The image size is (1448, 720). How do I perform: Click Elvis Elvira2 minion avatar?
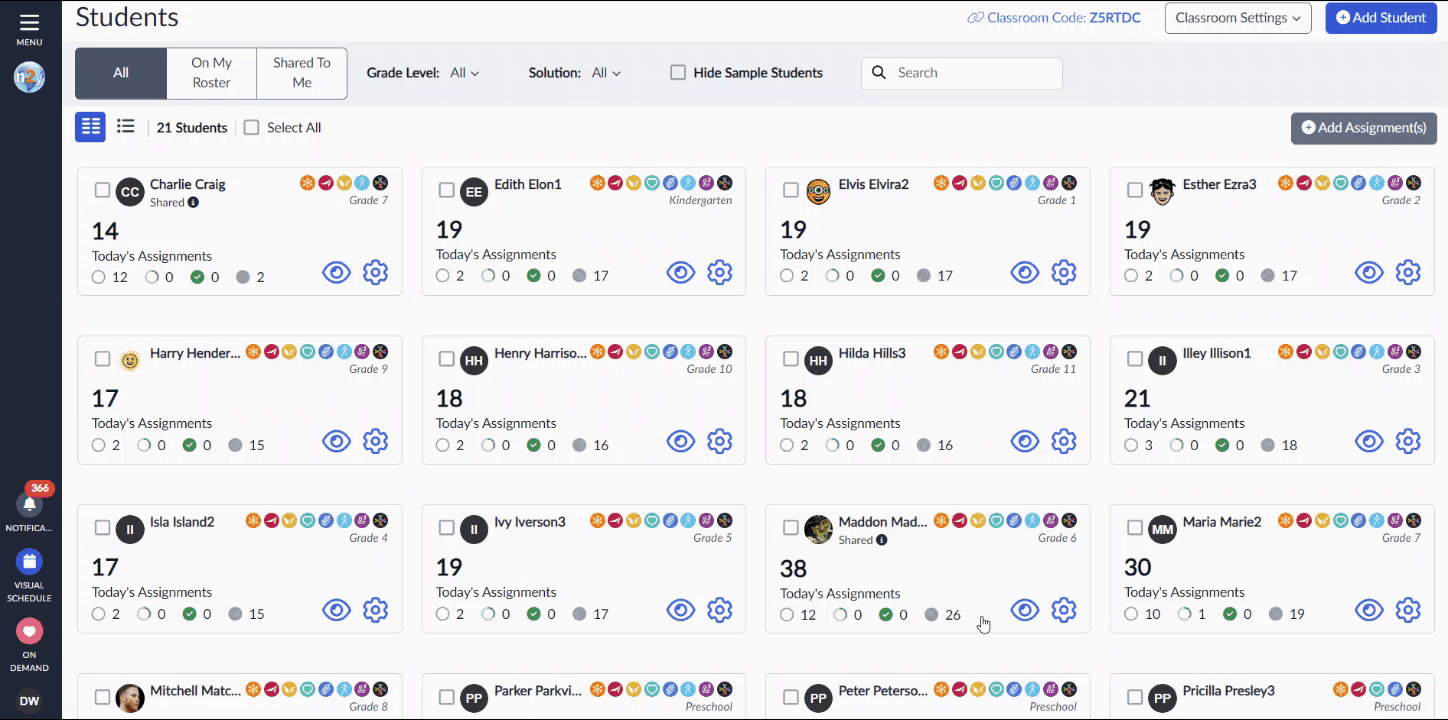[818, 191]
